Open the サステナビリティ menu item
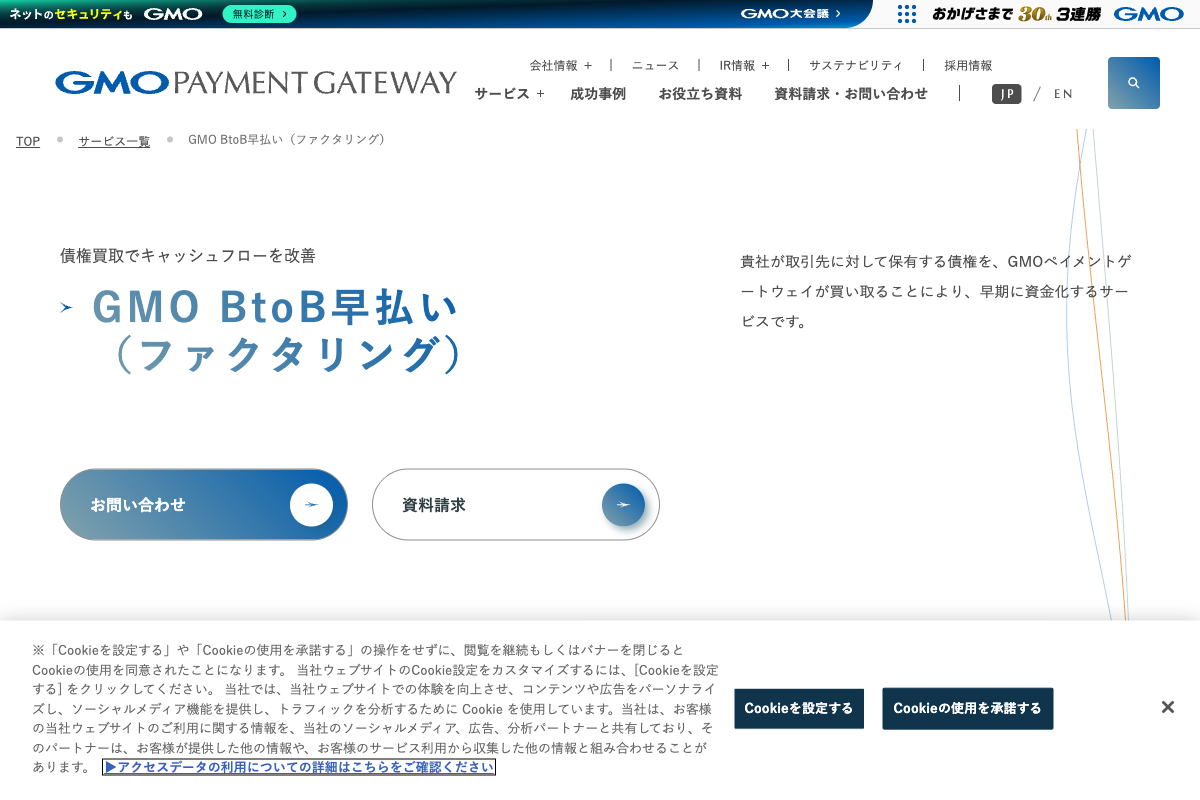1200x800 pixels. 856,65
